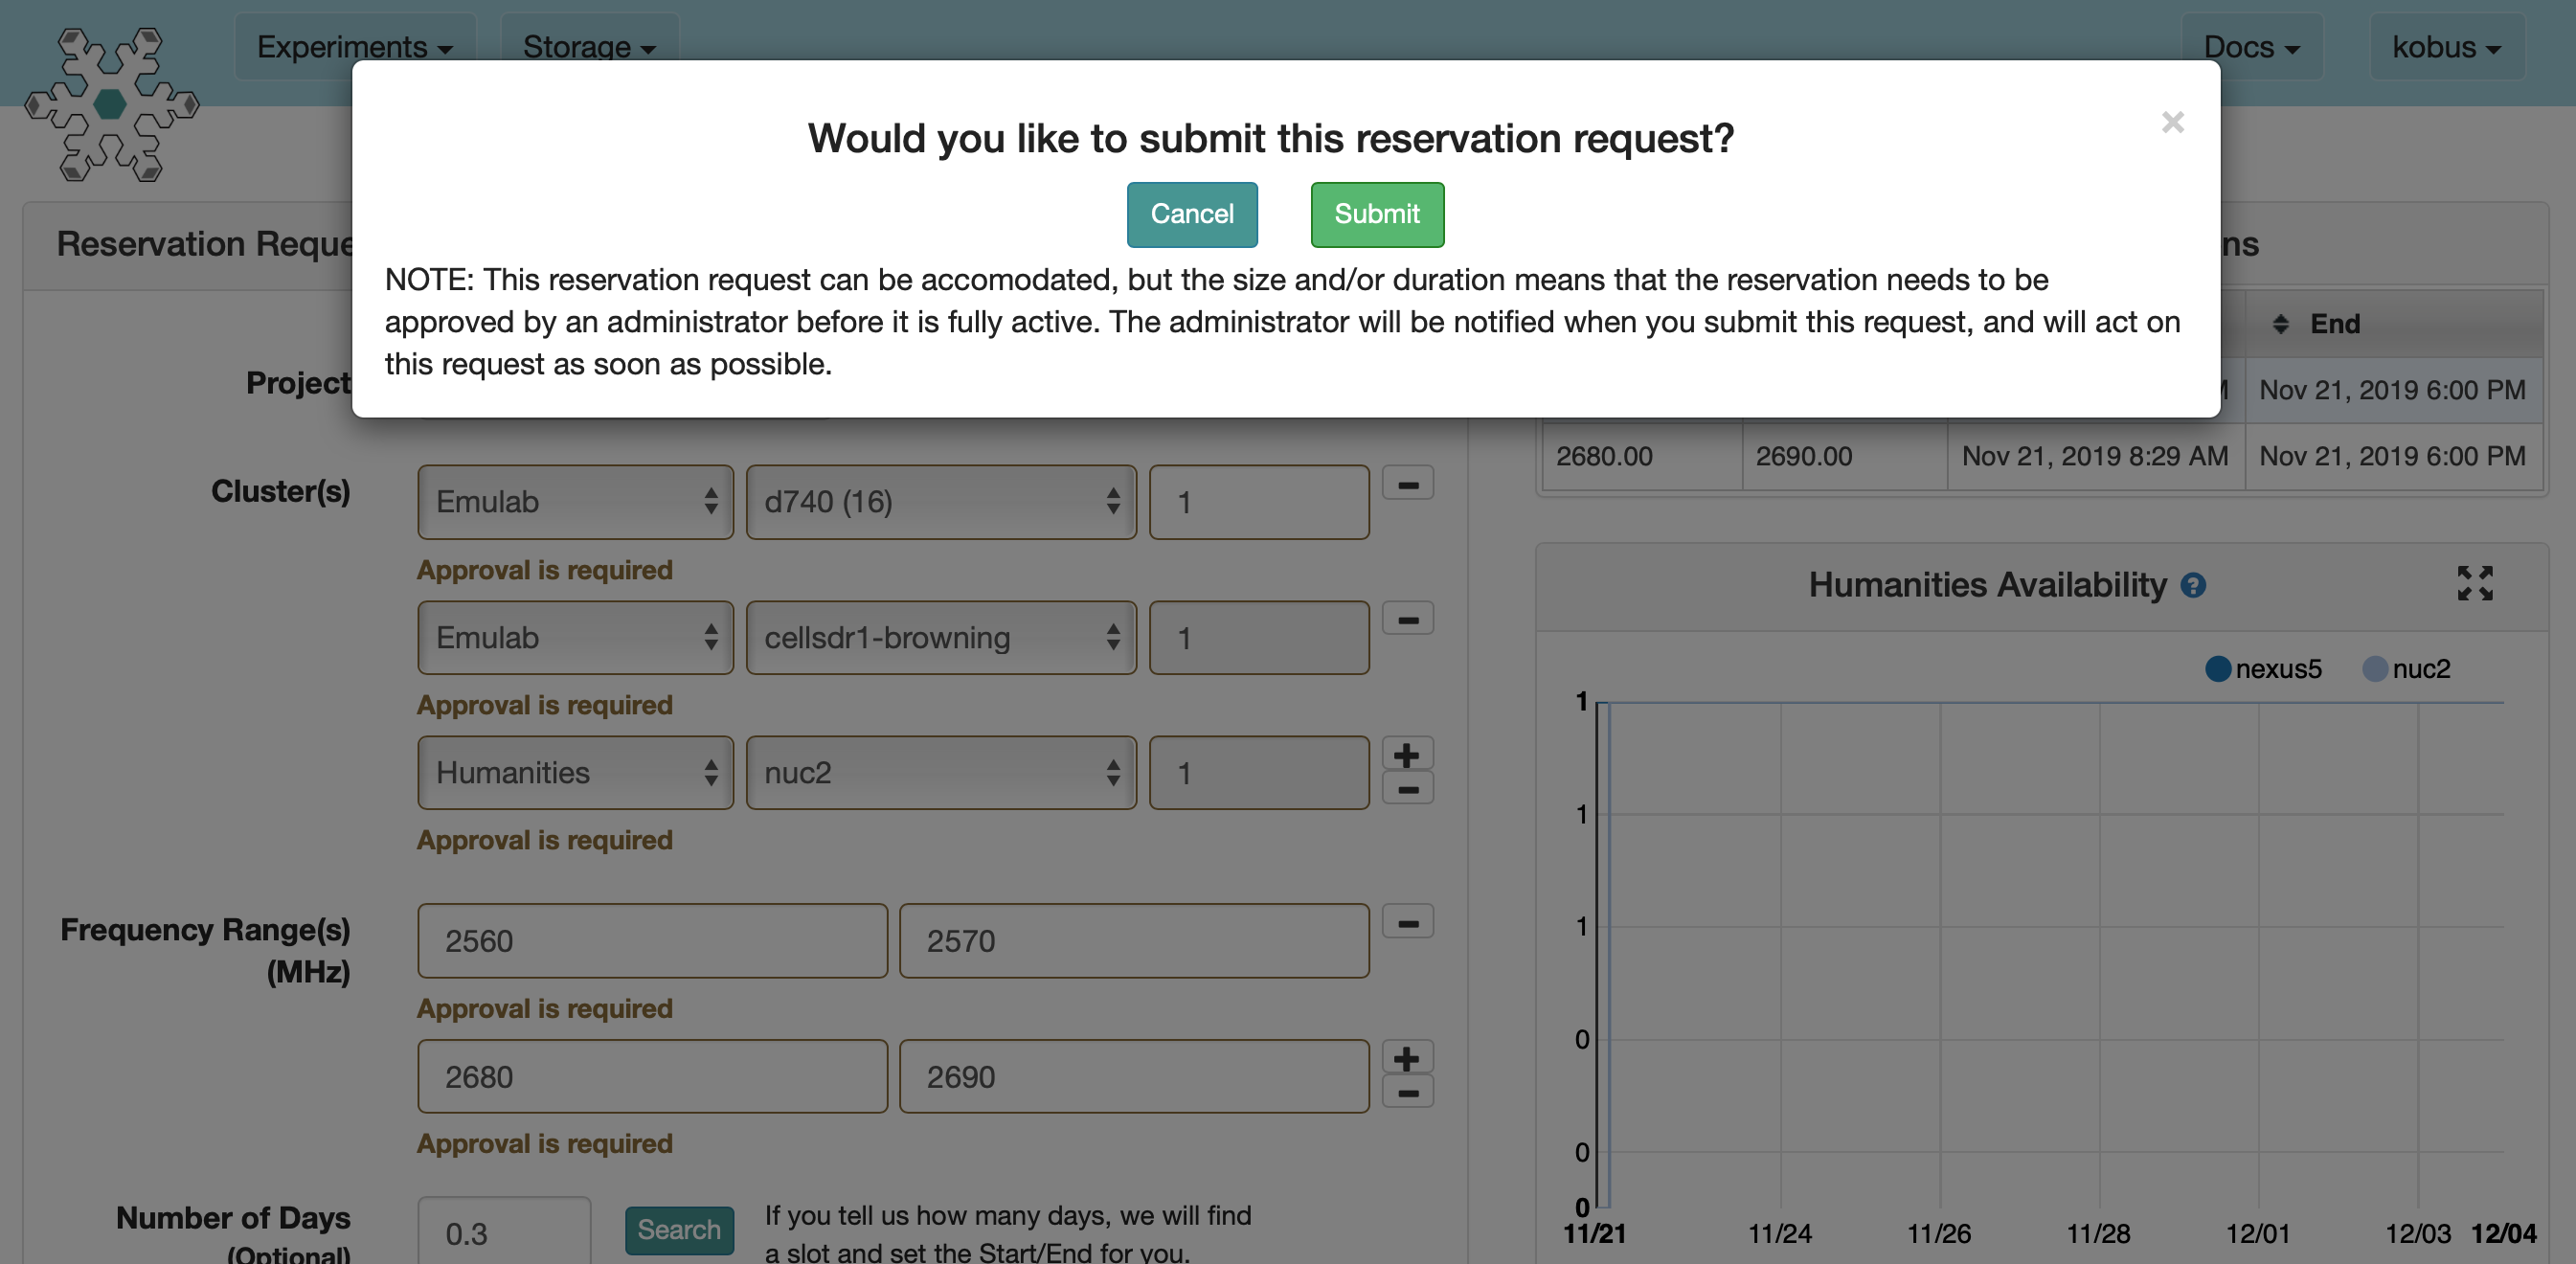This screenshot has height=1264, width=2576.
Task: Remove the 2560-2570 frequency range
Action: click(x=1408, y=923)
